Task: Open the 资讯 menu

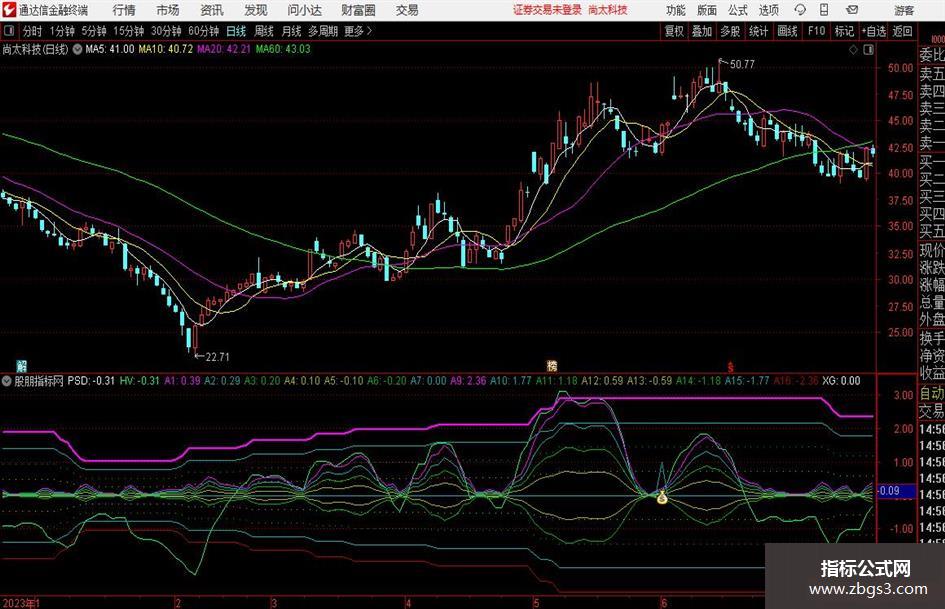Action: point(212,10)
